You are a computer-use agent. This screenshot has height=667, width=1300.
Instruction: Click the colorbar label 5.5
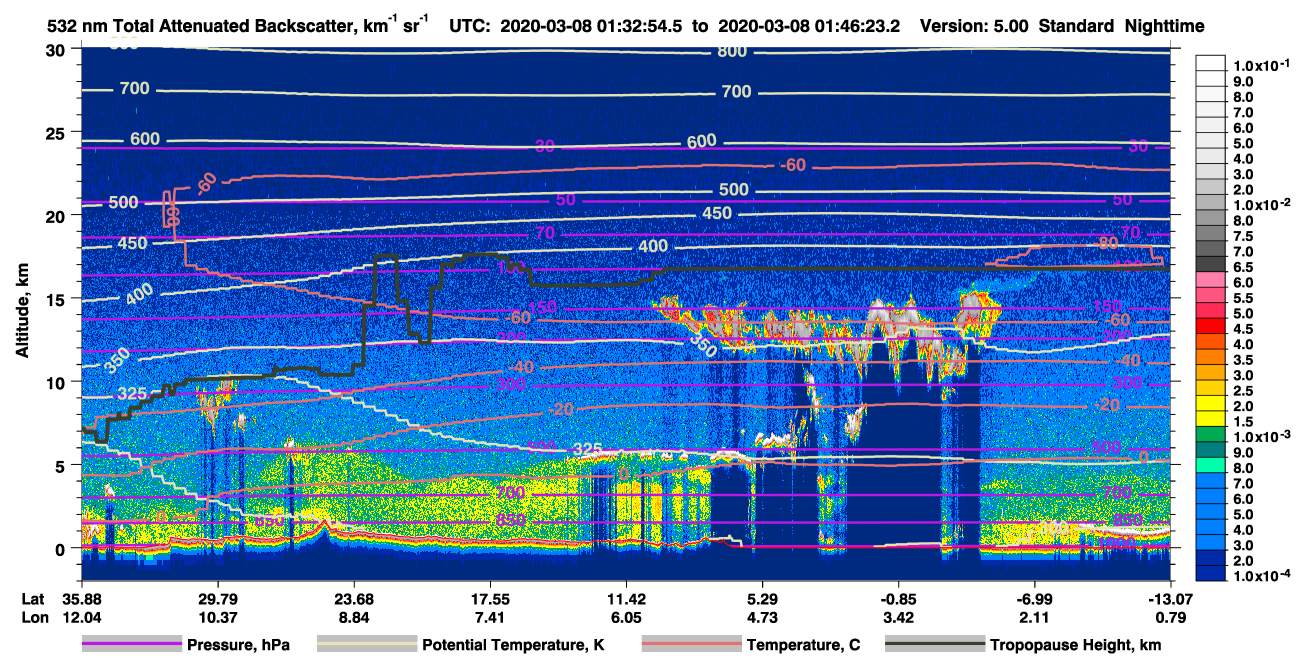tap(1245, 298)
